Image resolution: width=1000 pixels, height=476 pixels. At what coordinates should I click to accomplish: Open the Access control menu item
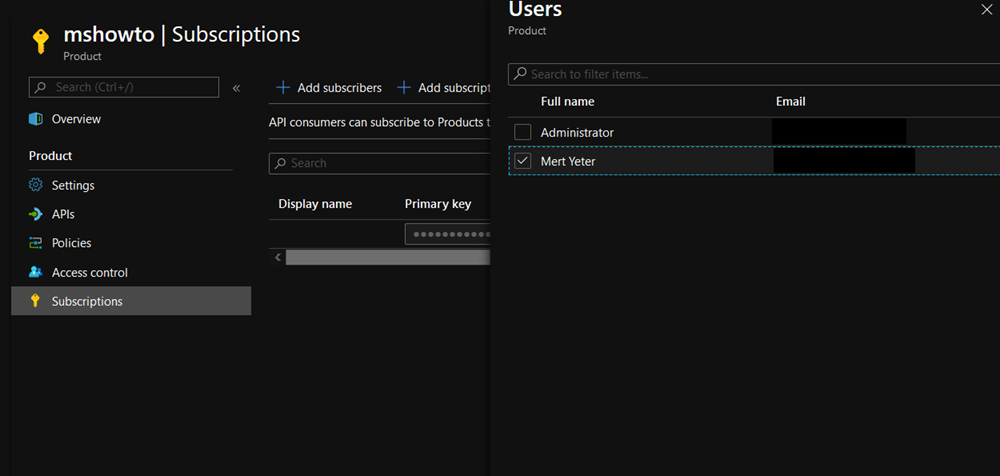pos(90,272)
